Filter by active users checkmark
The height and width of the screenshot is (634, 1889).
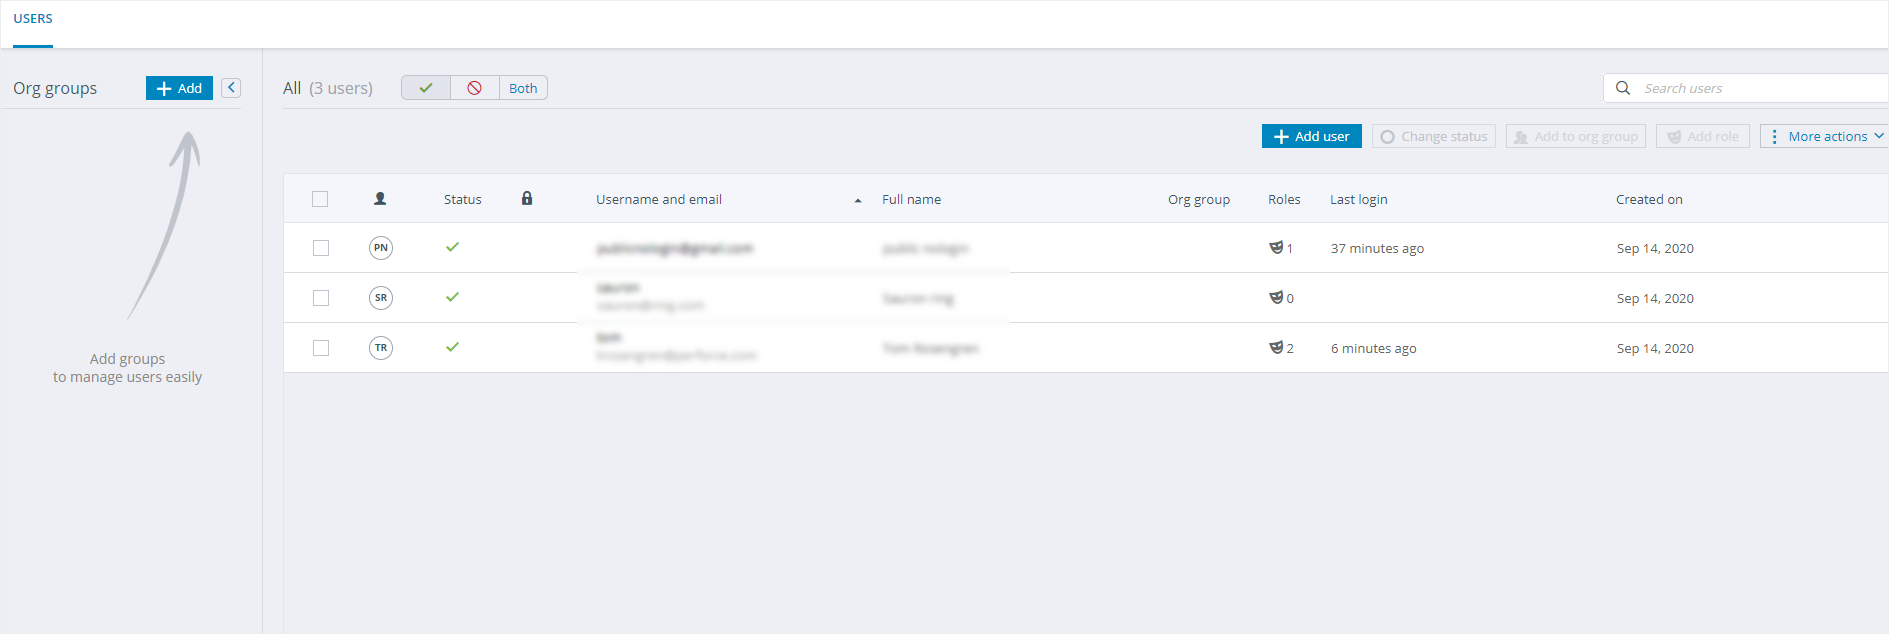point(426,88)
